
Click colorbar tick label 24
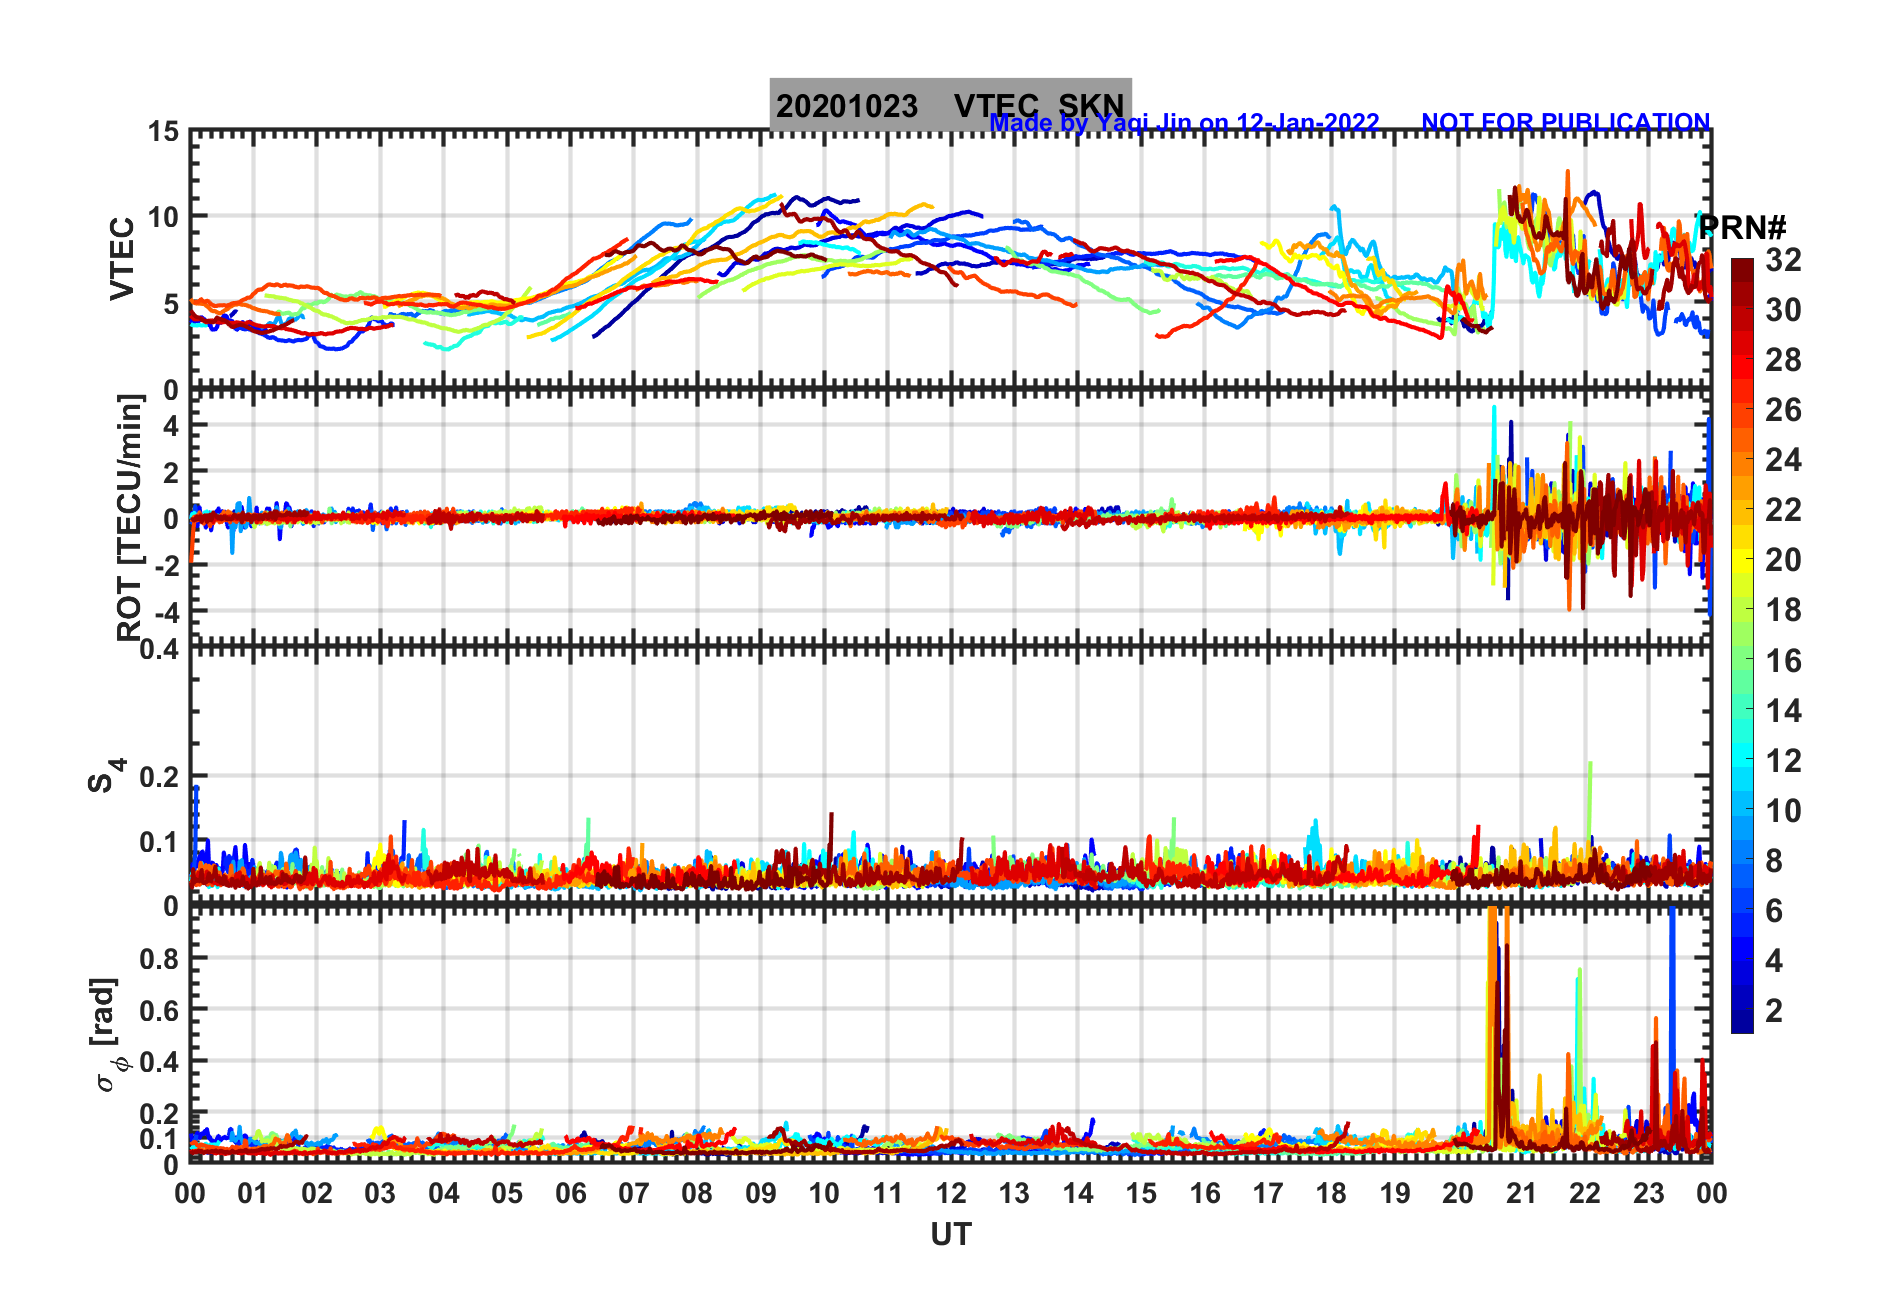1783,460
